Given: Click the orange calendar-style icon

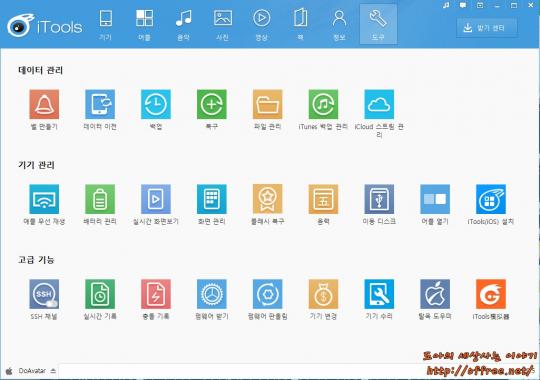Looking at the screenshot, I should click(x=323, y=199).
